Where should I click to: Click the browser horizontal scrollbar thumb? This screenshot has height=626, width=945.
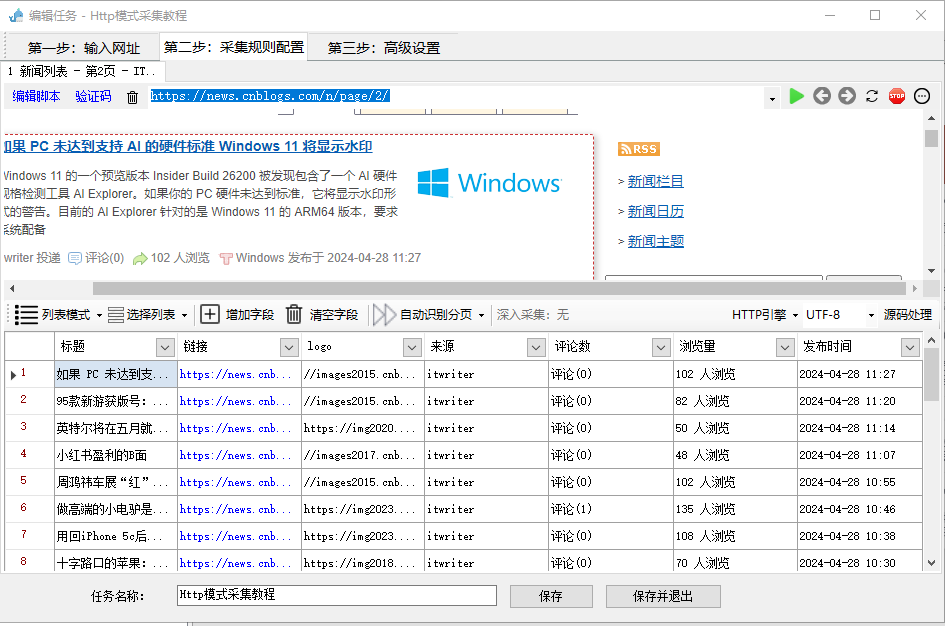(x=500, y=289)
